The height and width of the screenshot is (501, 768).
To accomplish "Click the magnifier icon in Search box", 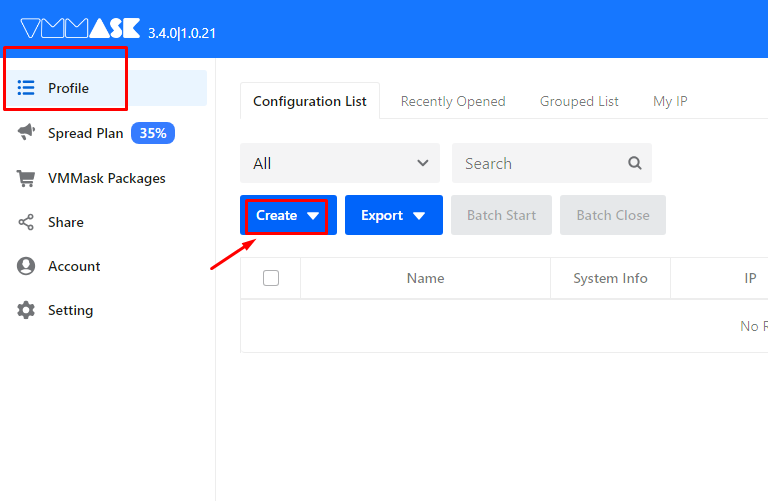I will click(634, 163).
